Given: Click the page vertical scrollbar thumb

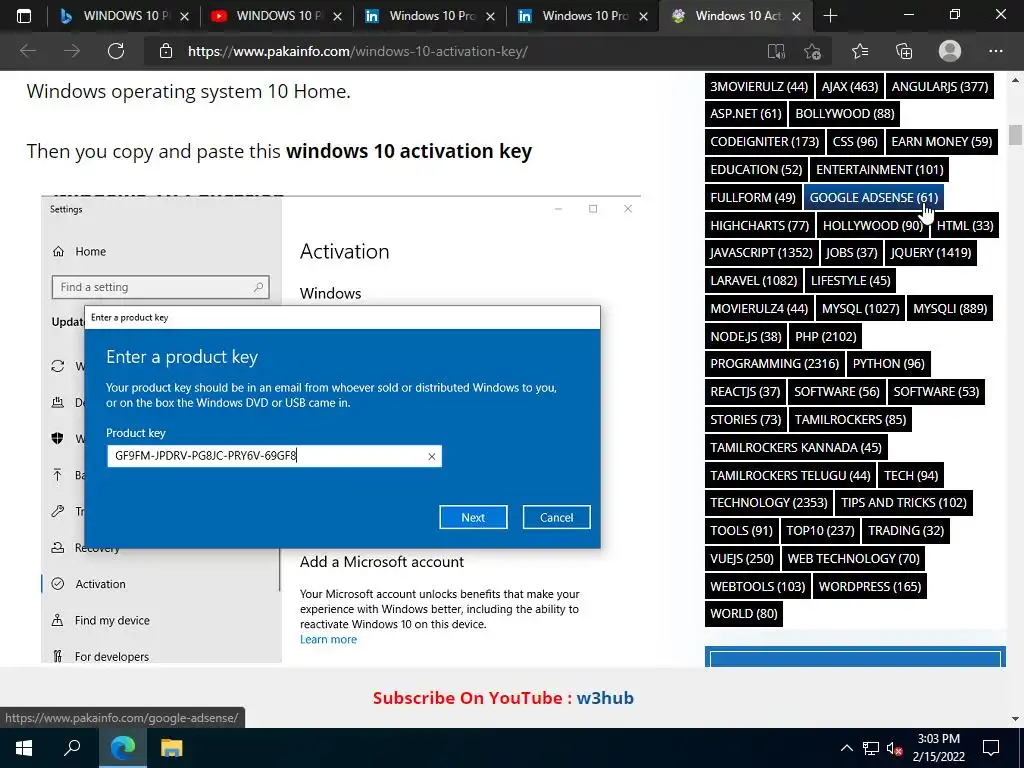Looking at the screenshot, I should click(x=1015, y=135).
